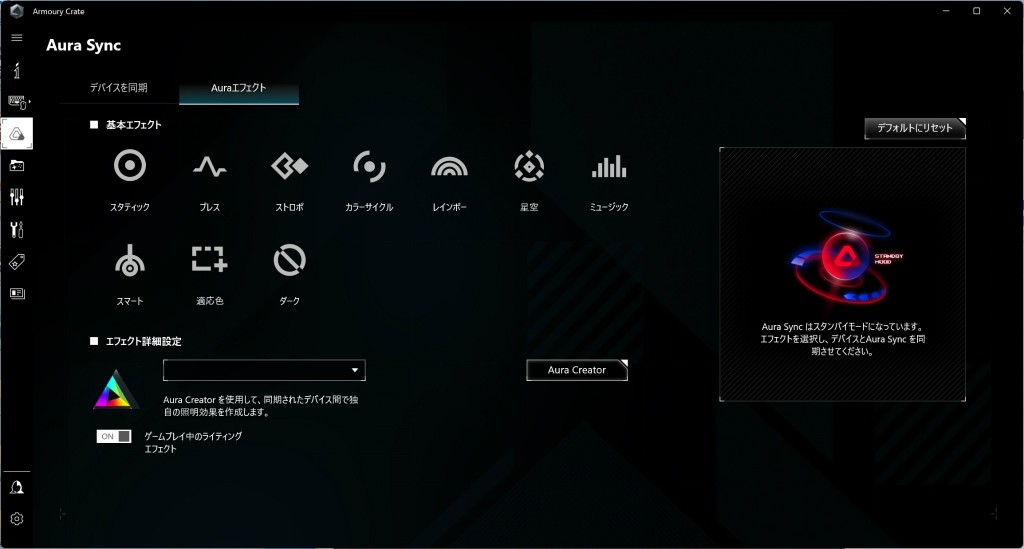
Task: Click the 基本エフェクト section heading
Action: pyautogui.click(x=134, y=125)
